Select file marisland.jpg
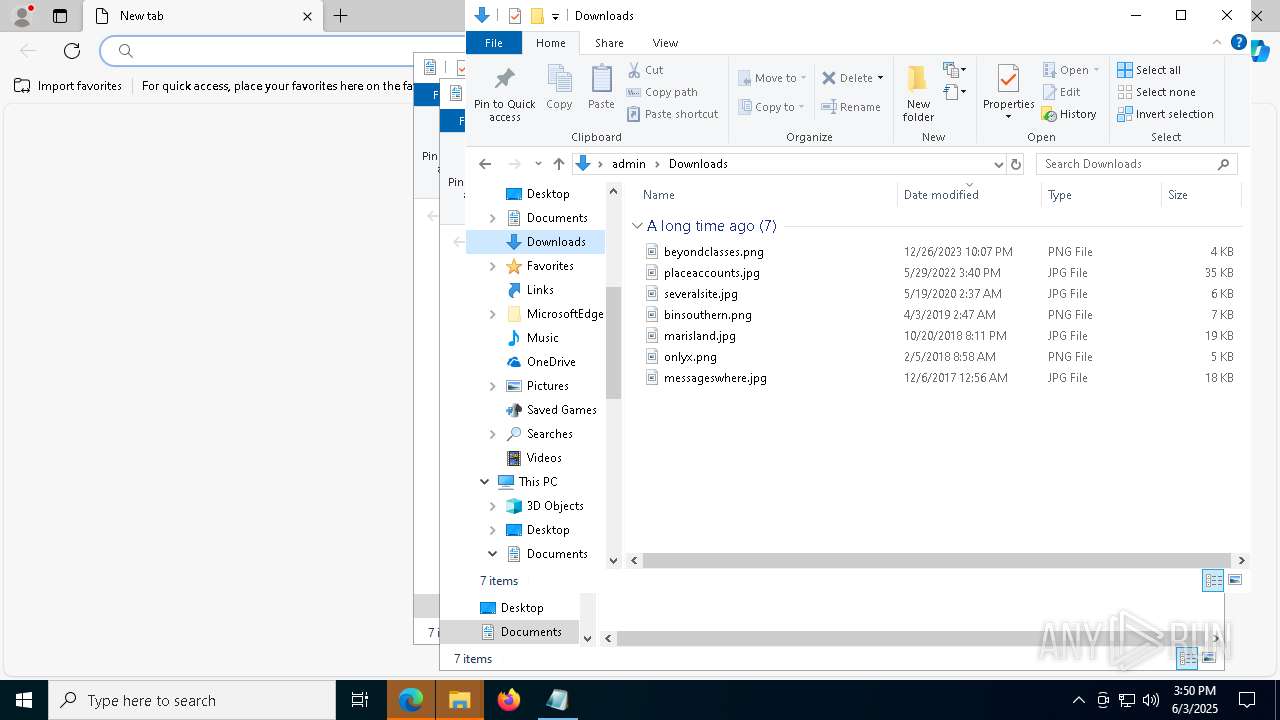Viewport: 1280px width, 720px height. [x=699, y=336]
